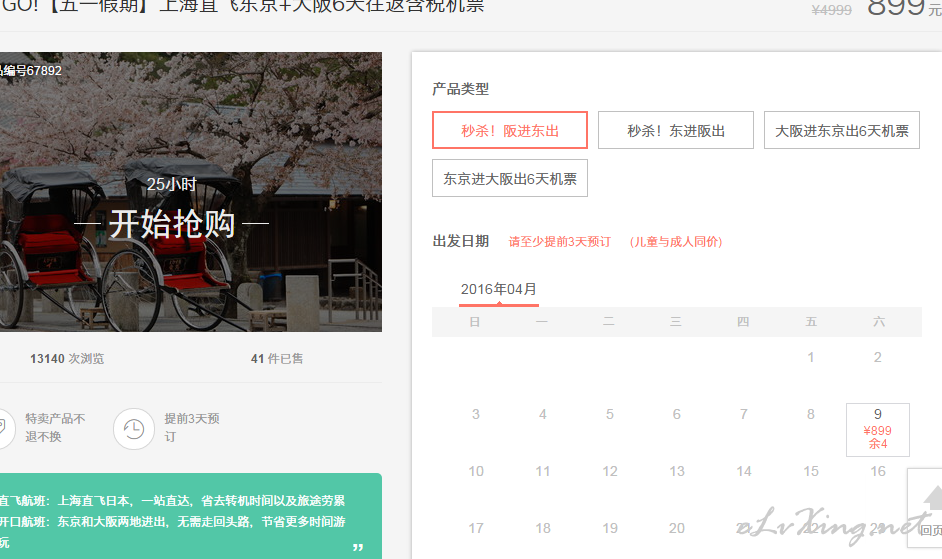Select calendar date 11
Image resolution: width=942 pixels, height=559 pixels.
[542, 471]
